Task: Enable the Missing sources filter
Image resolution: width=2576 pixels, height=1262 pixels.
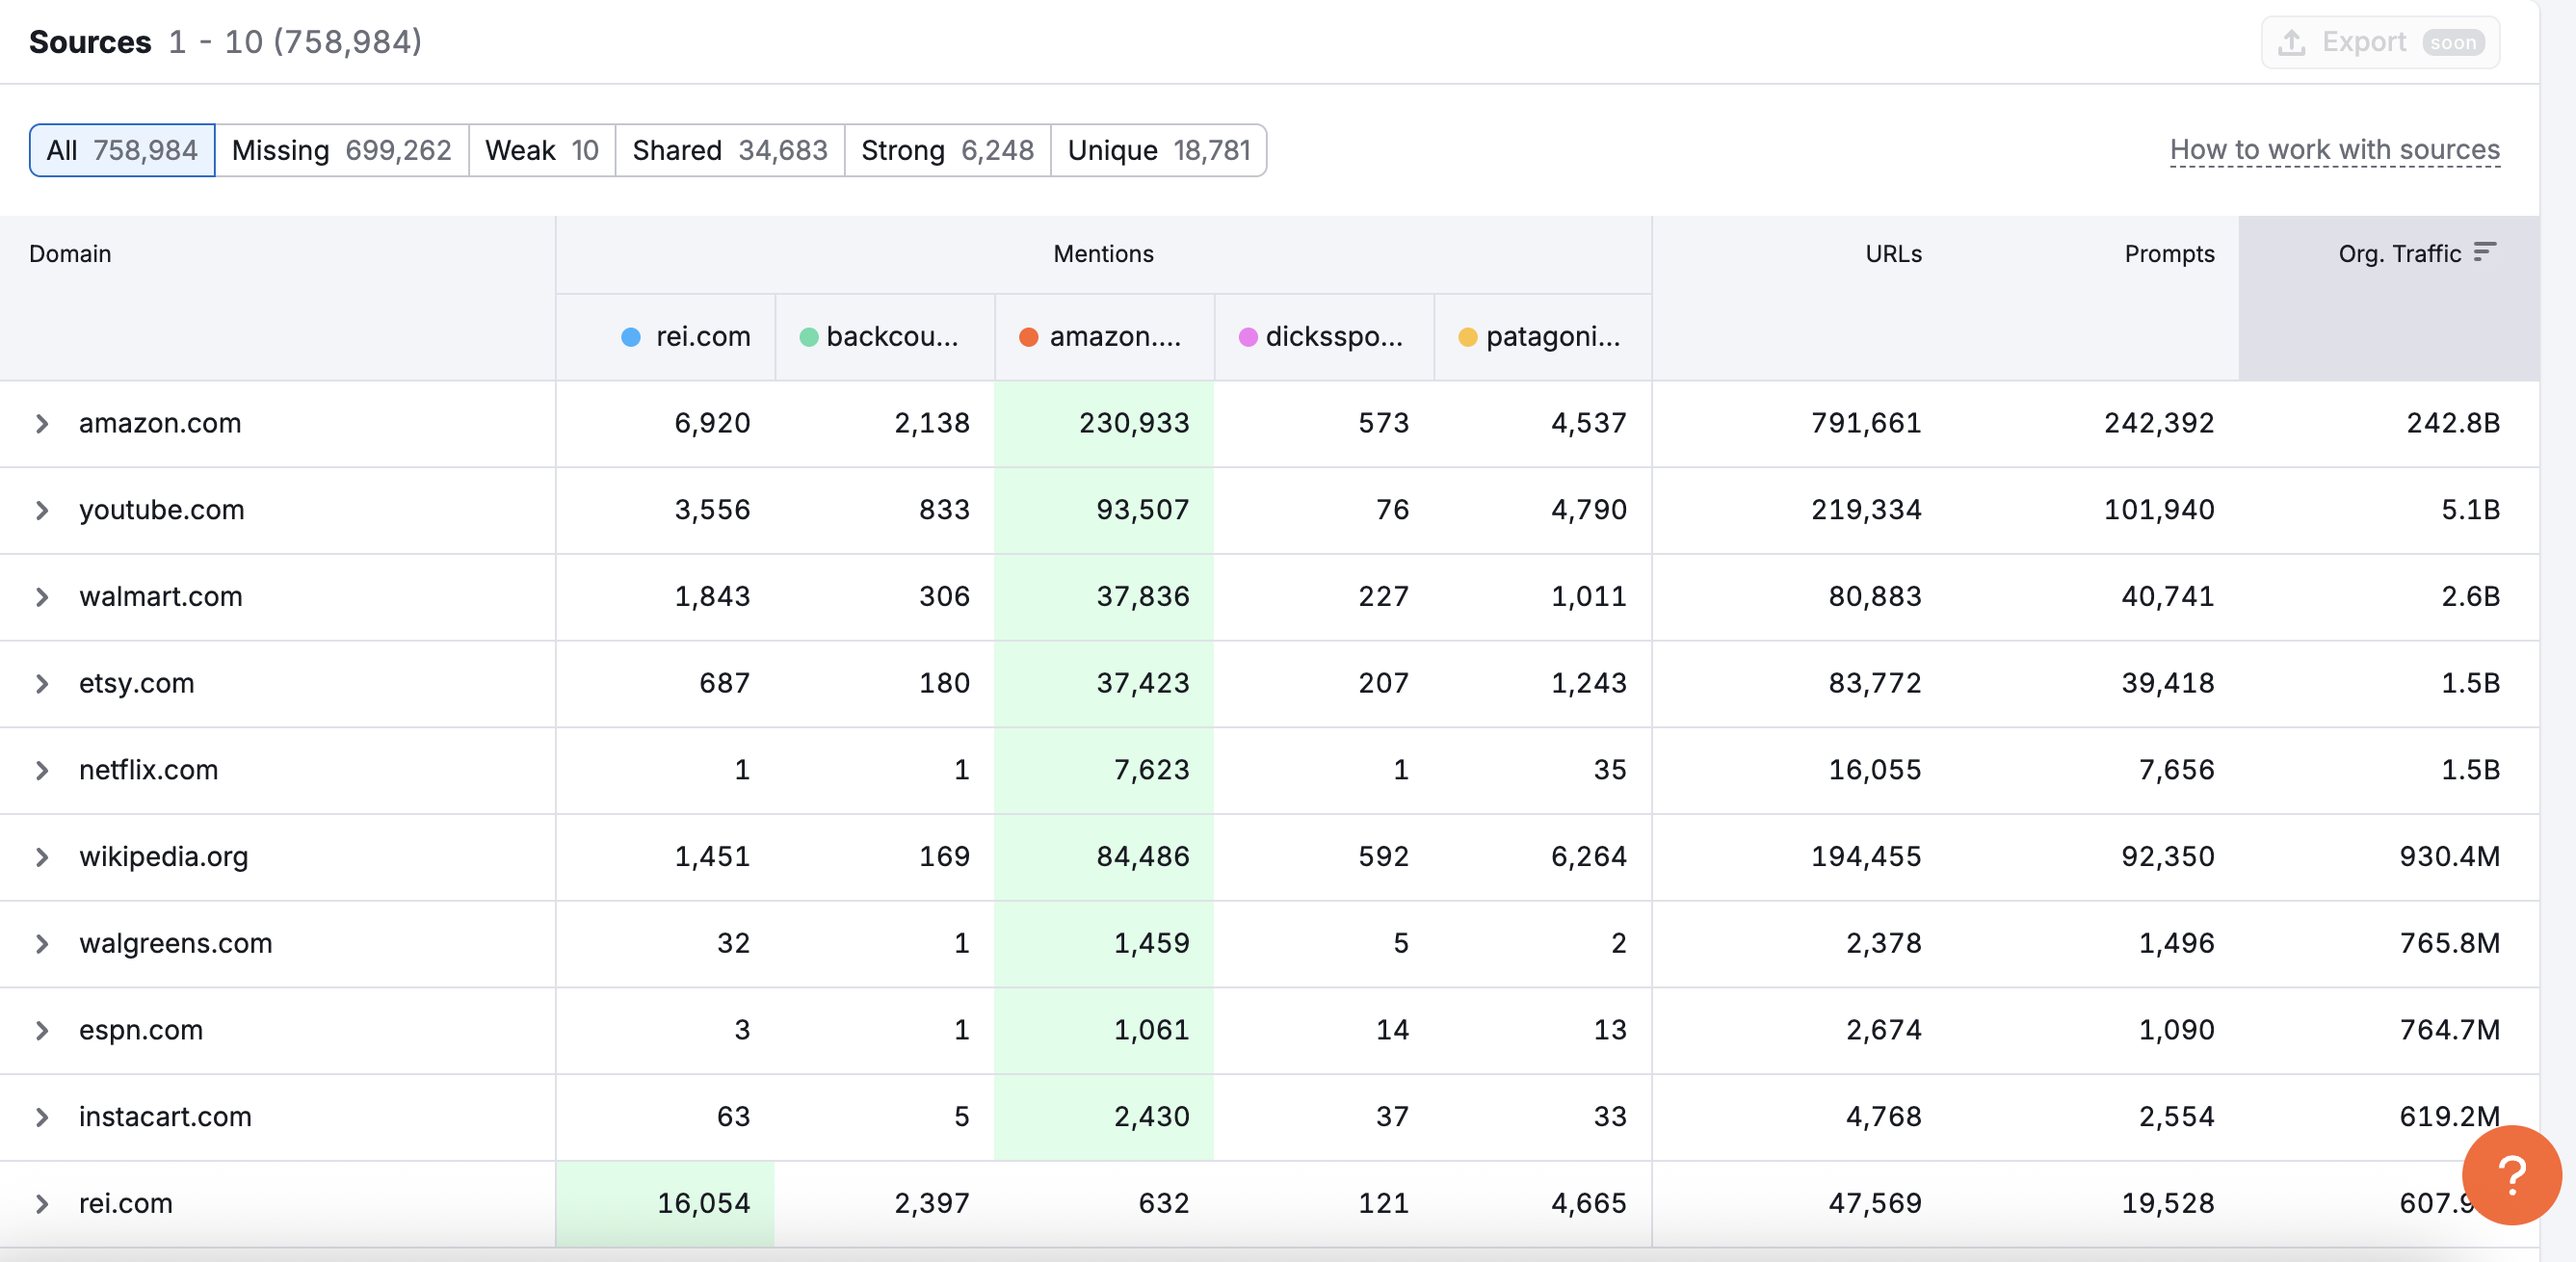Action: coord(341,150)
